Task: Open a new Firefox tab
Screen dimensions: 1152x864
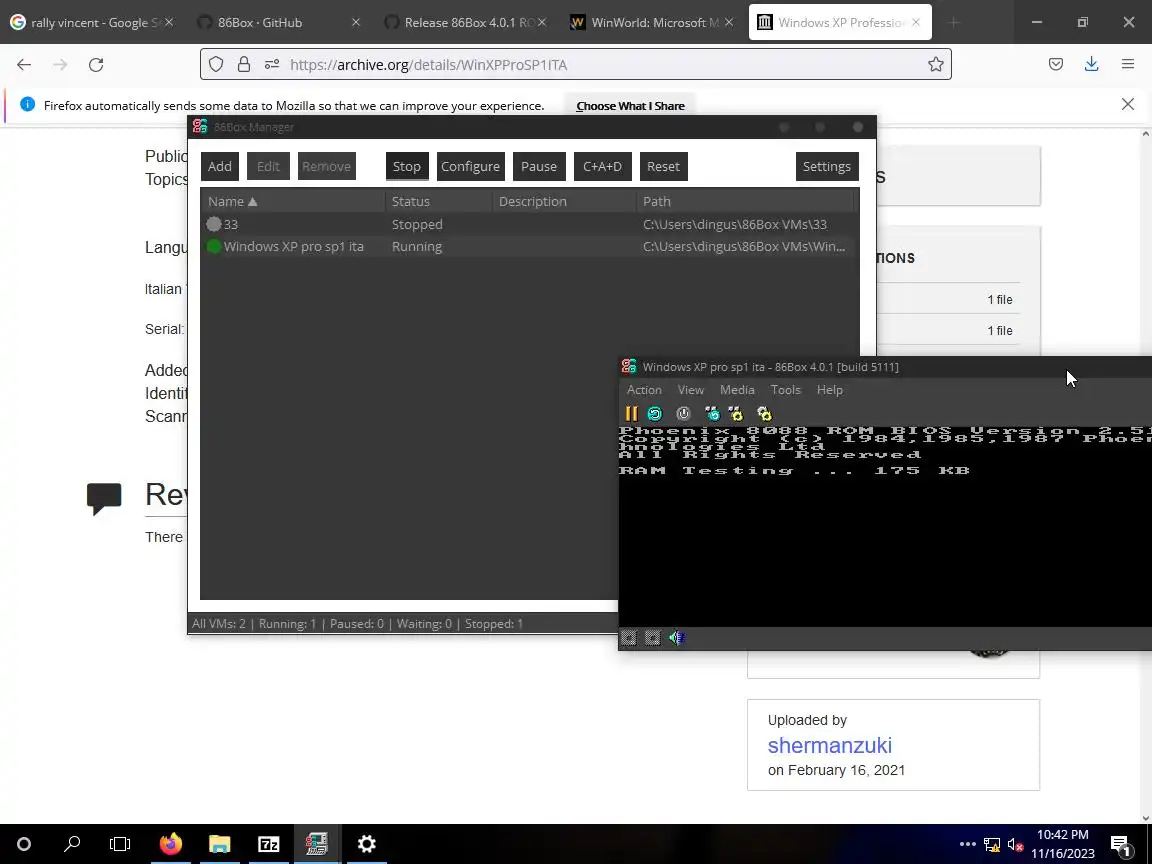Action: pos(954,23)
